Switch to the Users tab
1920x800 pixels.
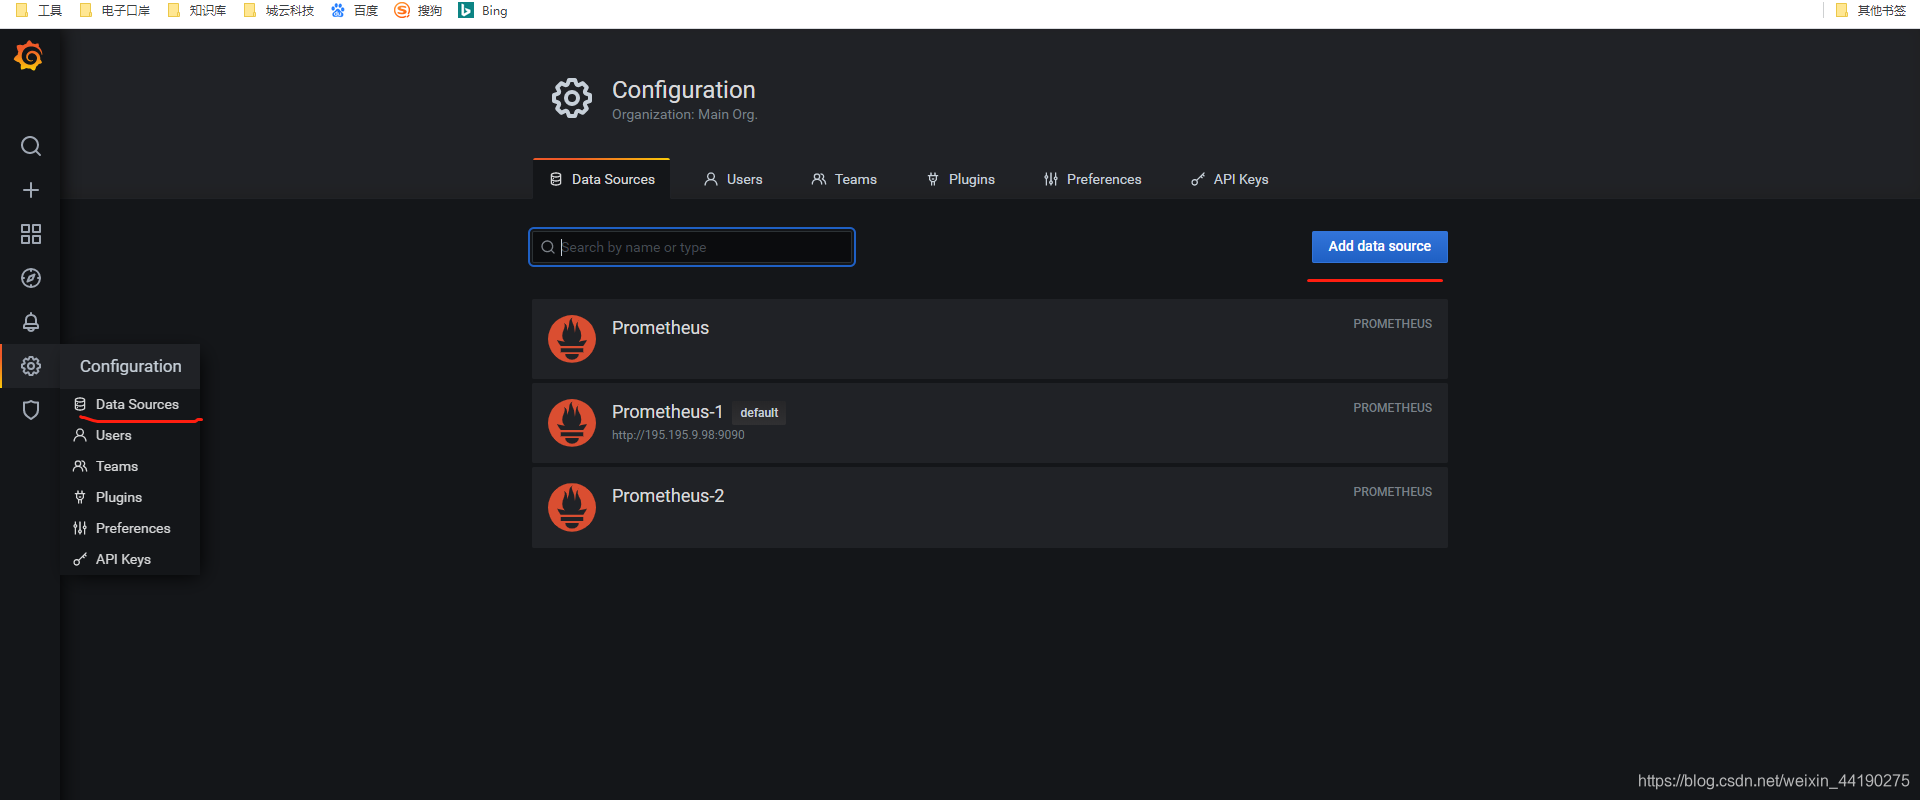[x=733, y=179]
